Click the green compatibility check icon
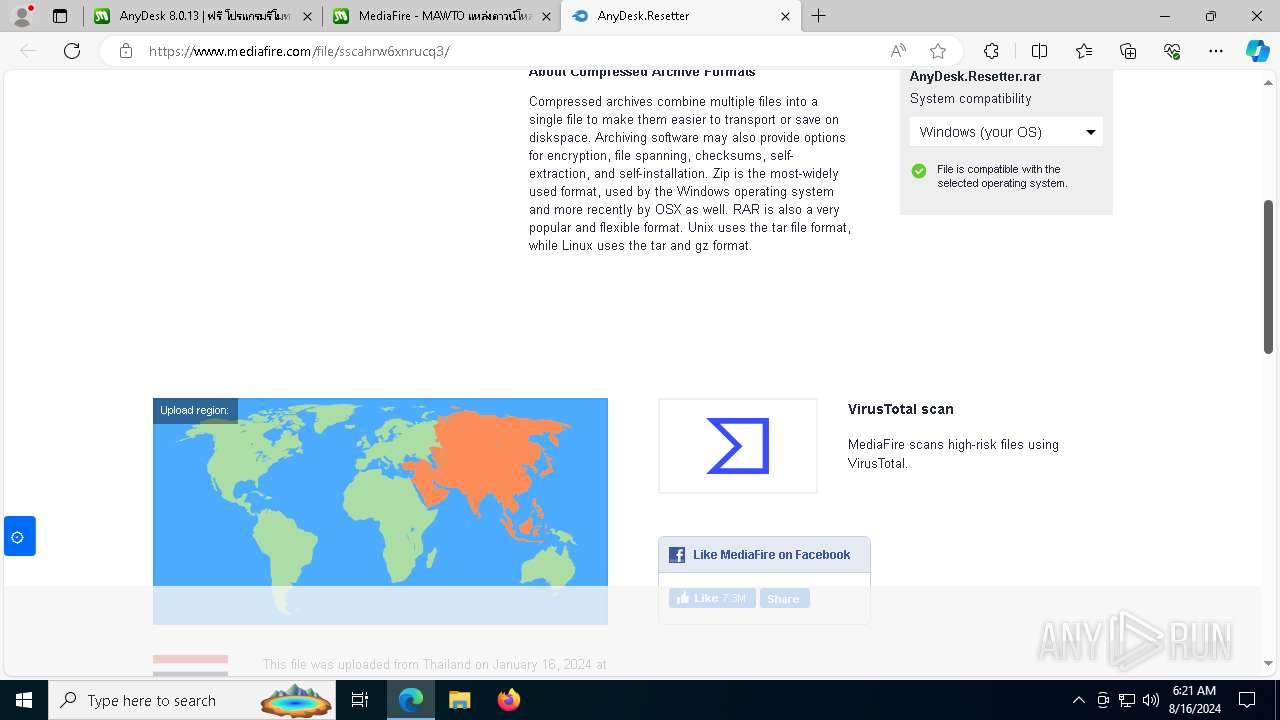Screen dimensions: 1280x720 [919, 171]
